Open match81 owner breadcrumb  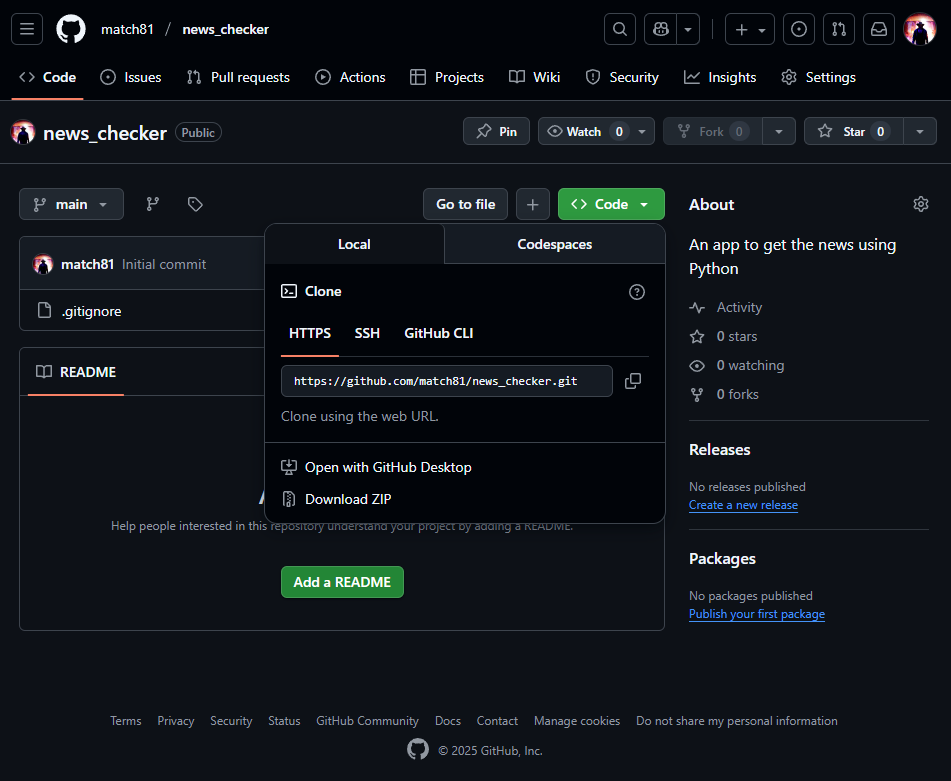coord(127,29)
